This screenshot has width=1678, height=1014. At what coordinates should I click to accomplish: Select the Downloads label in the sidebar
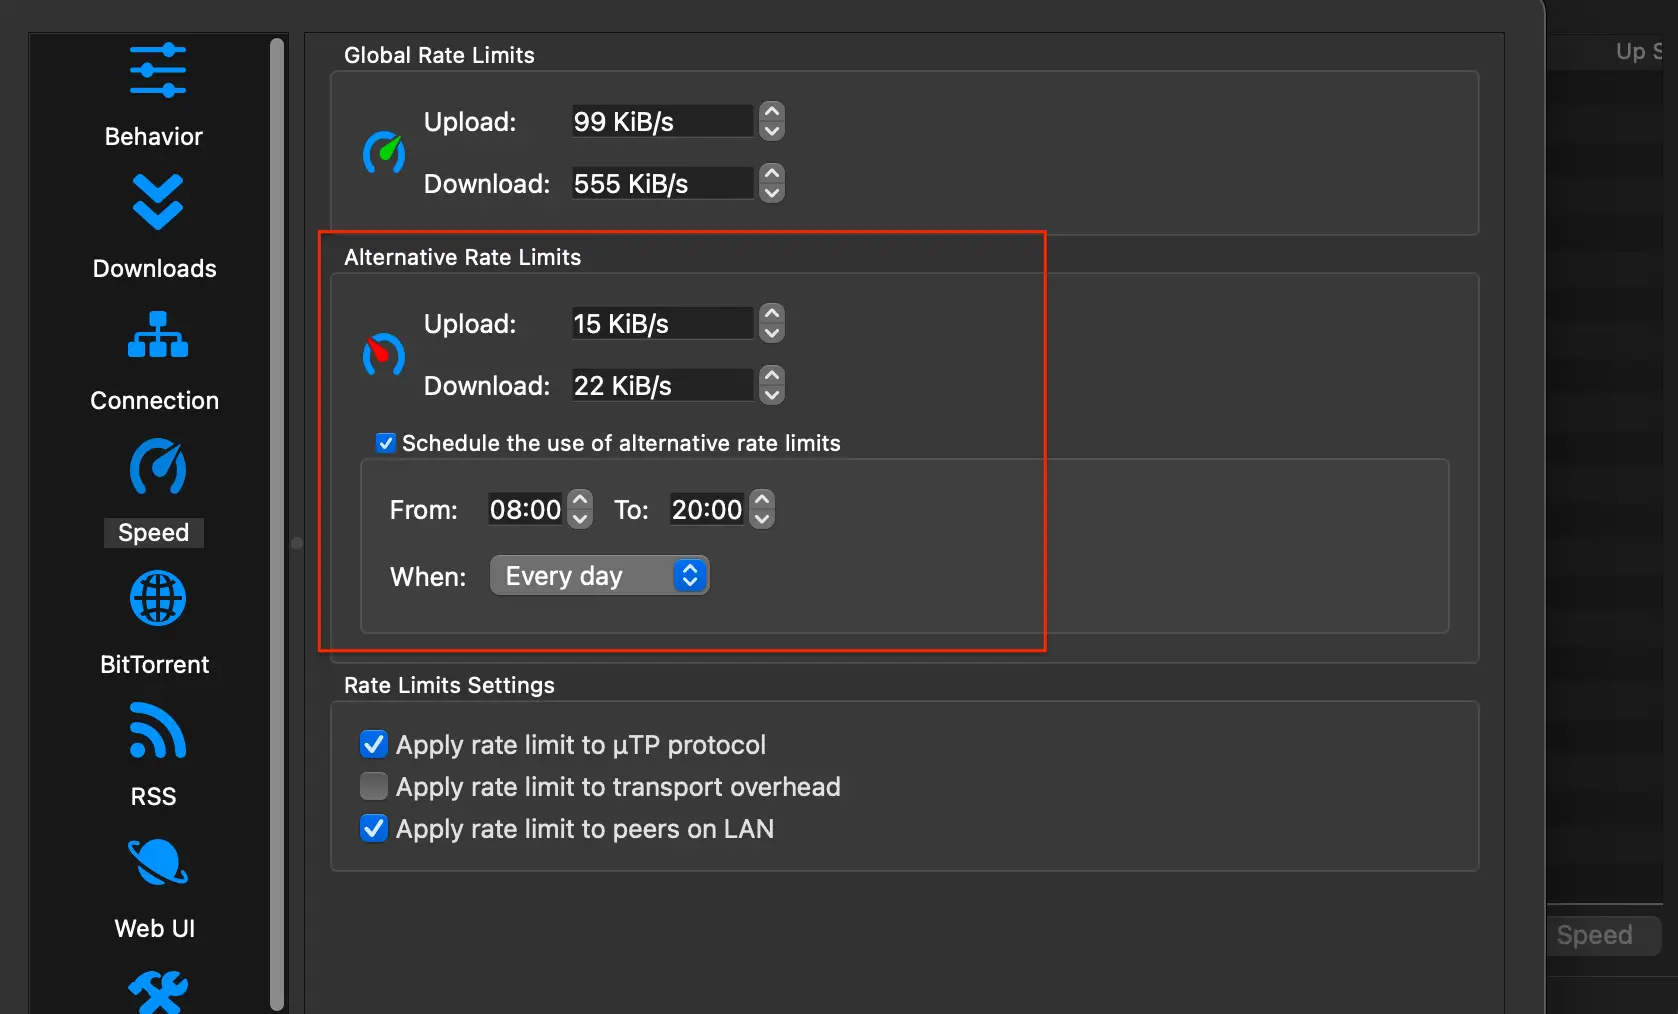click(154, 268)
